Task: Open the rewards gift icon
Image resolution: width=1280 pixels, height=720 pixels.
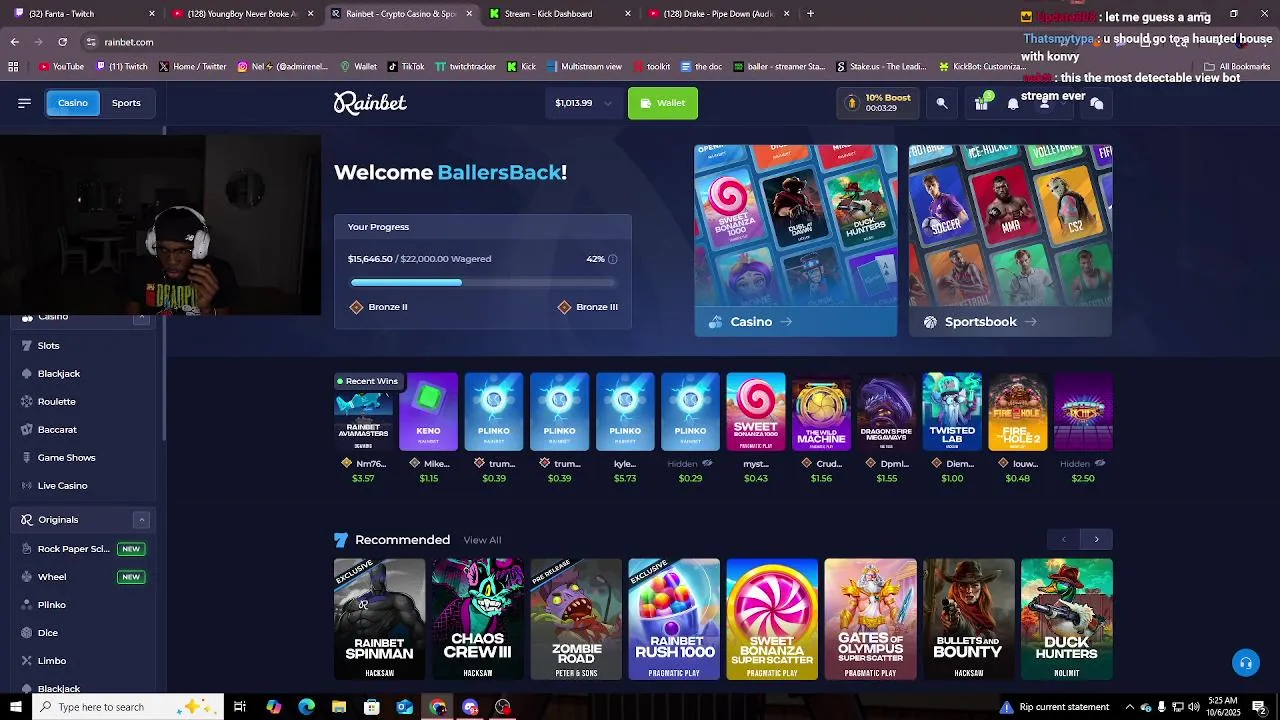Action: (x=981, y=103)
